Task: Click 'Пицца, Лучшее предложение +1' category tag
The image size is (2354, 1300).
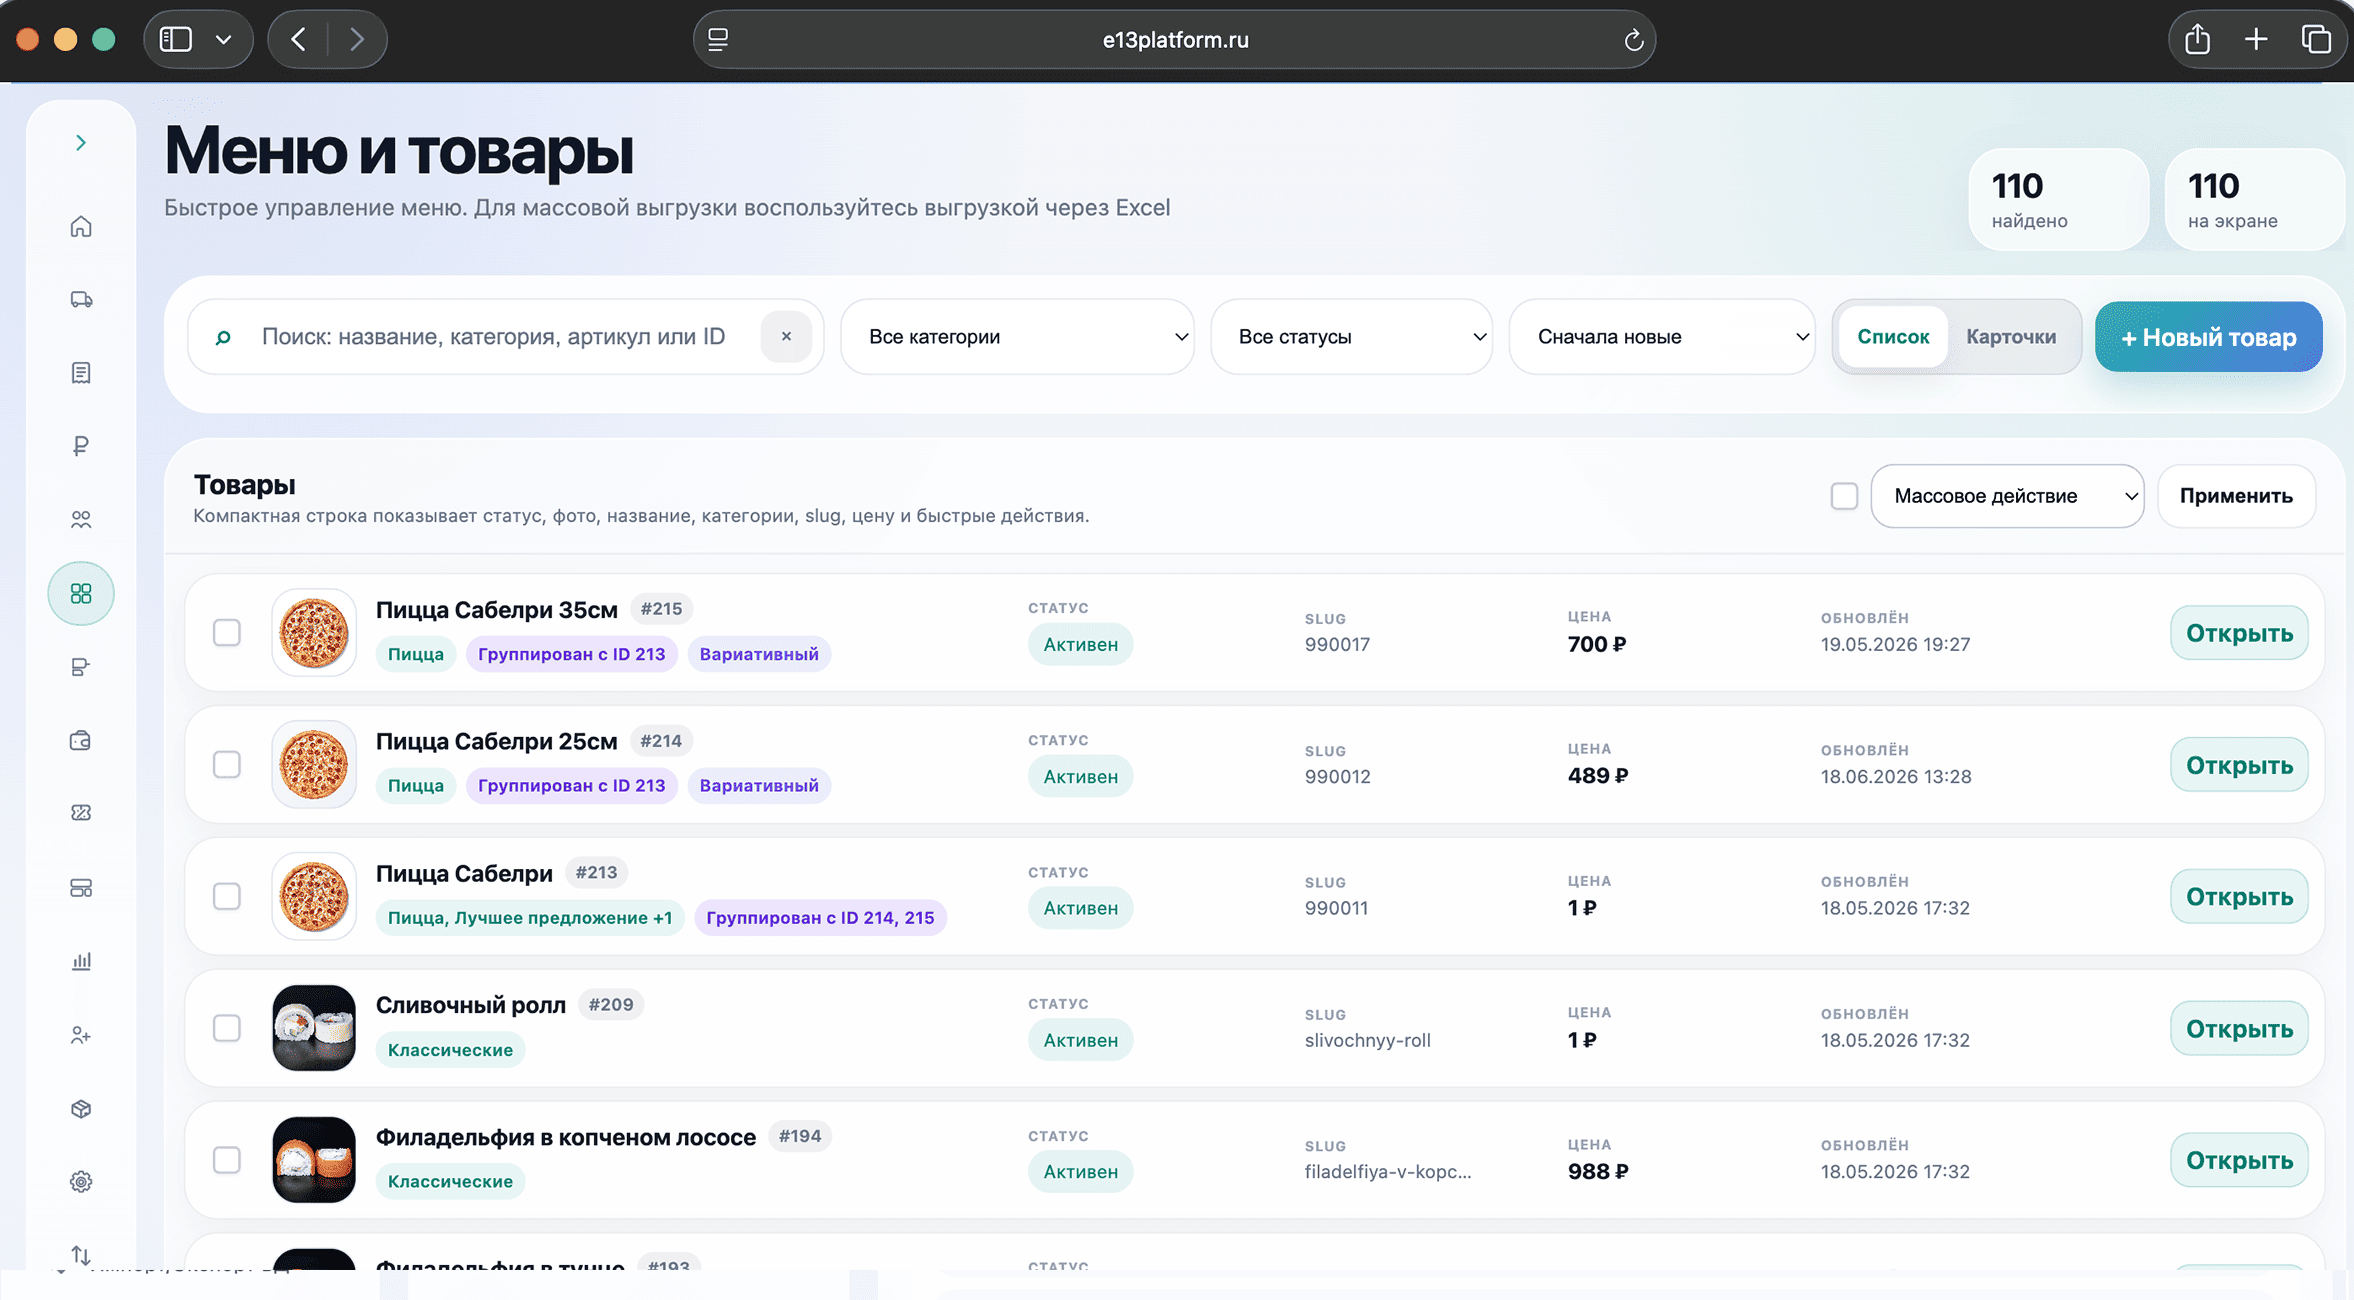Action: point(530,918)
